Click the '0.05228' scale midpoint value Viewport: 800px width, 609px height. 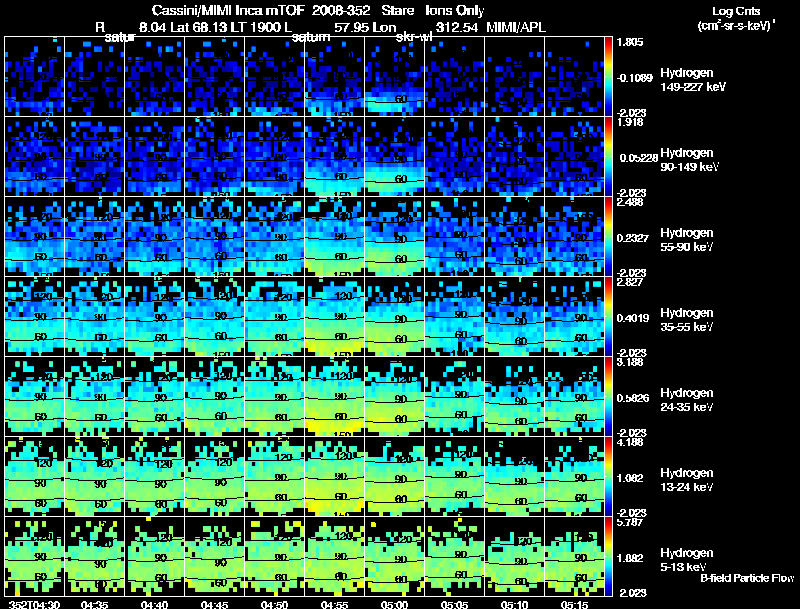[639, 158]
